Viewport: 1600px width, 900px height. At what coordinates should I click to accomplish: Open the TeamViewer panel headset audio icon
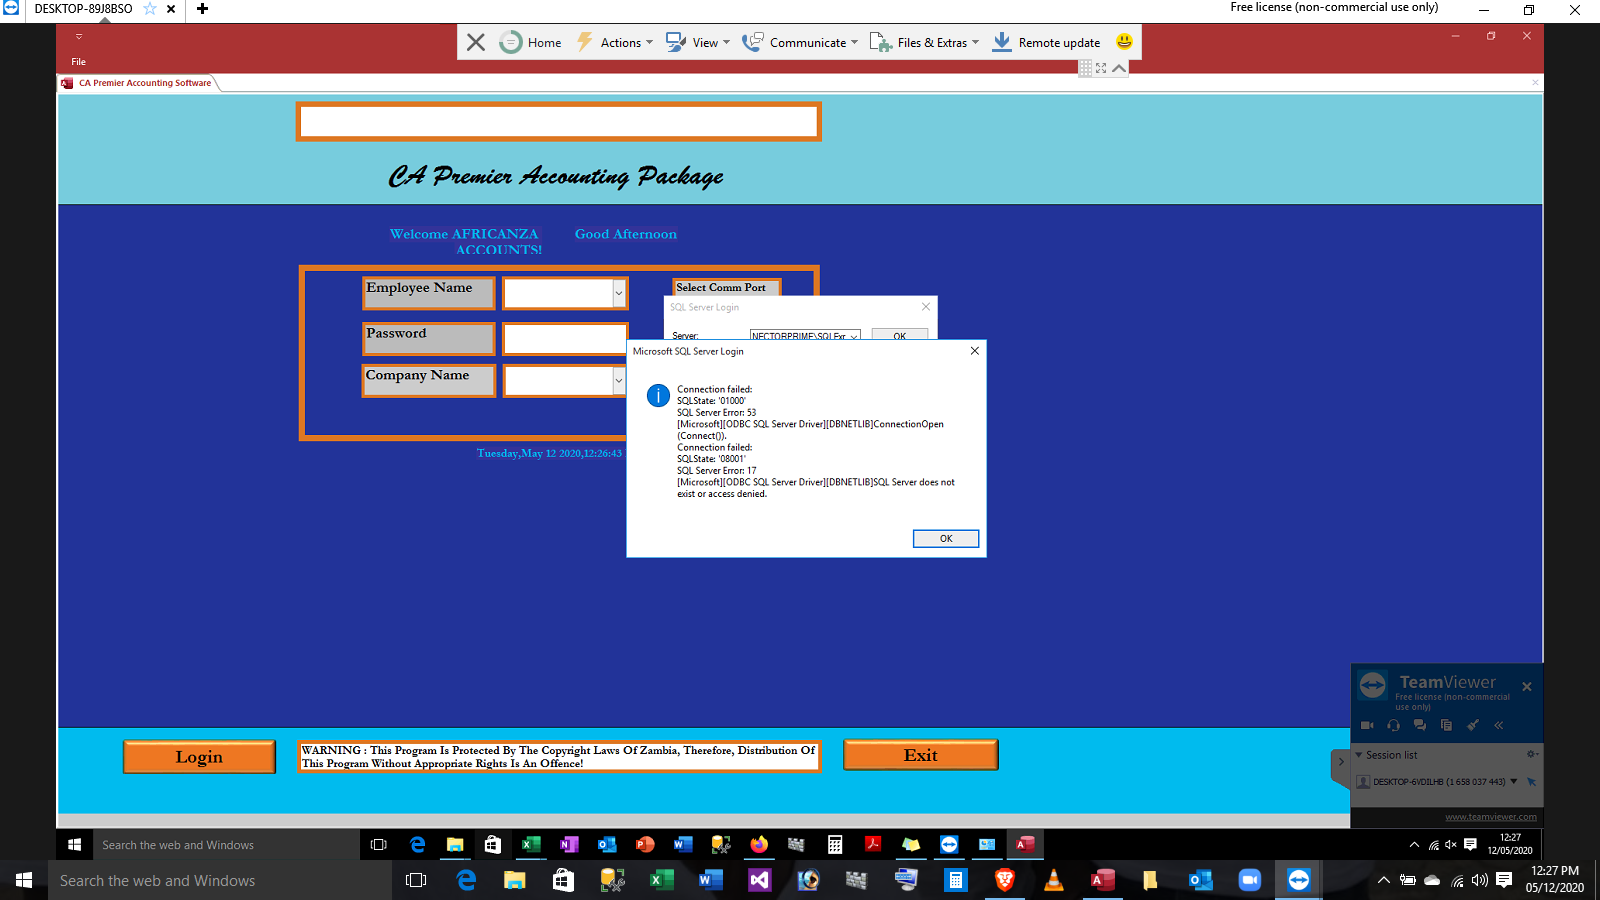click(1393, 725)
